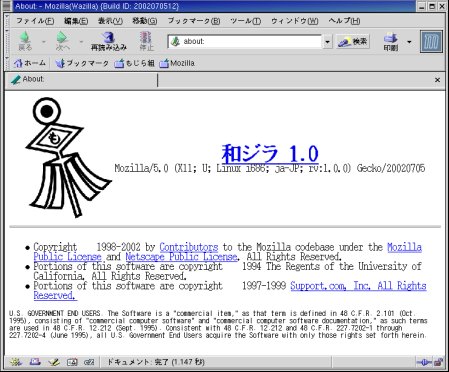The image size is (449, 372).
Task: Click the Stop loading icon
Action: click(x=146, y=41)
